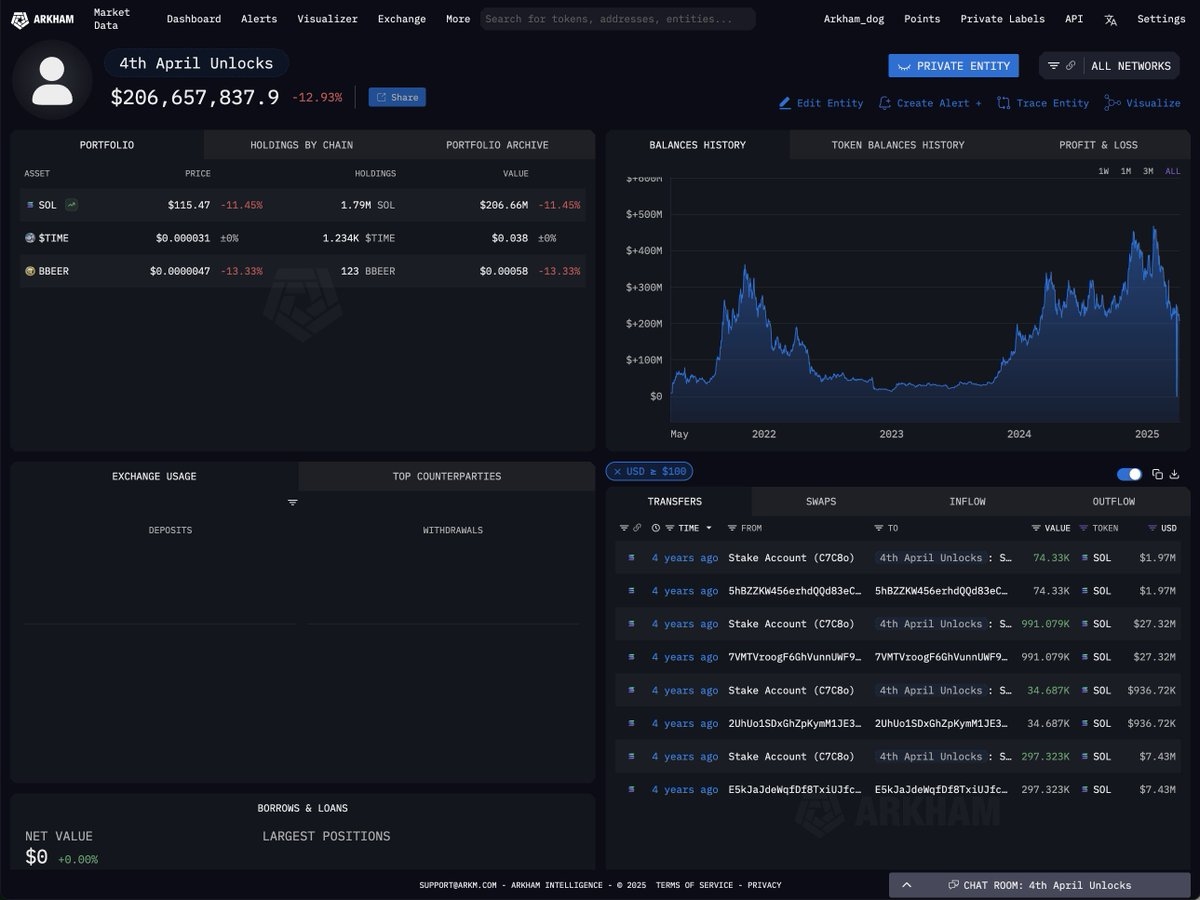Click the clock icon beside TIME column
The height and width of the screenshot is (900, 1200).
coord(656,528)
